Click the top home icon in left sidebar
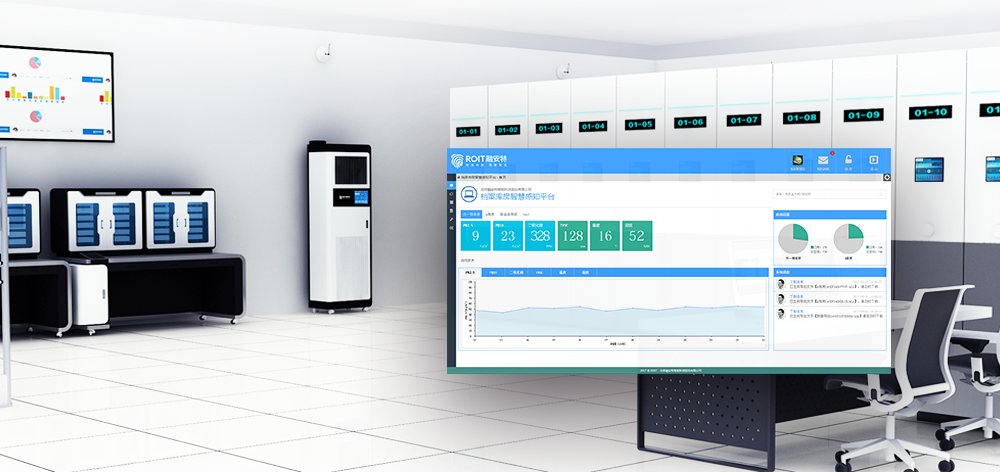Viewport: 1000px width, 472px height. [x=451, y=186]
